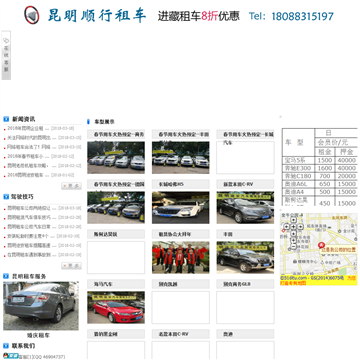Open the 长城哈弗H5 white SUV thumbnail
Image resolution: width=360 pixels, height=360 pixels.
coord(181,207)
